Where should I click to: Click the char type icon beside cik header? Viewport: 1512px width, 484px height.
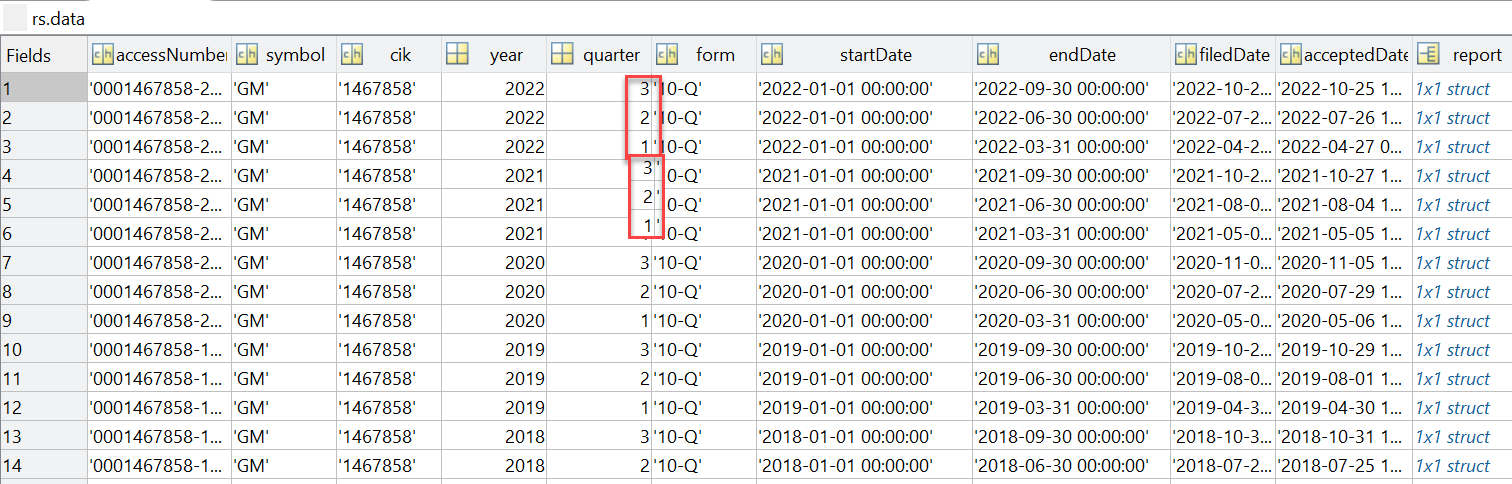(351, 55)
